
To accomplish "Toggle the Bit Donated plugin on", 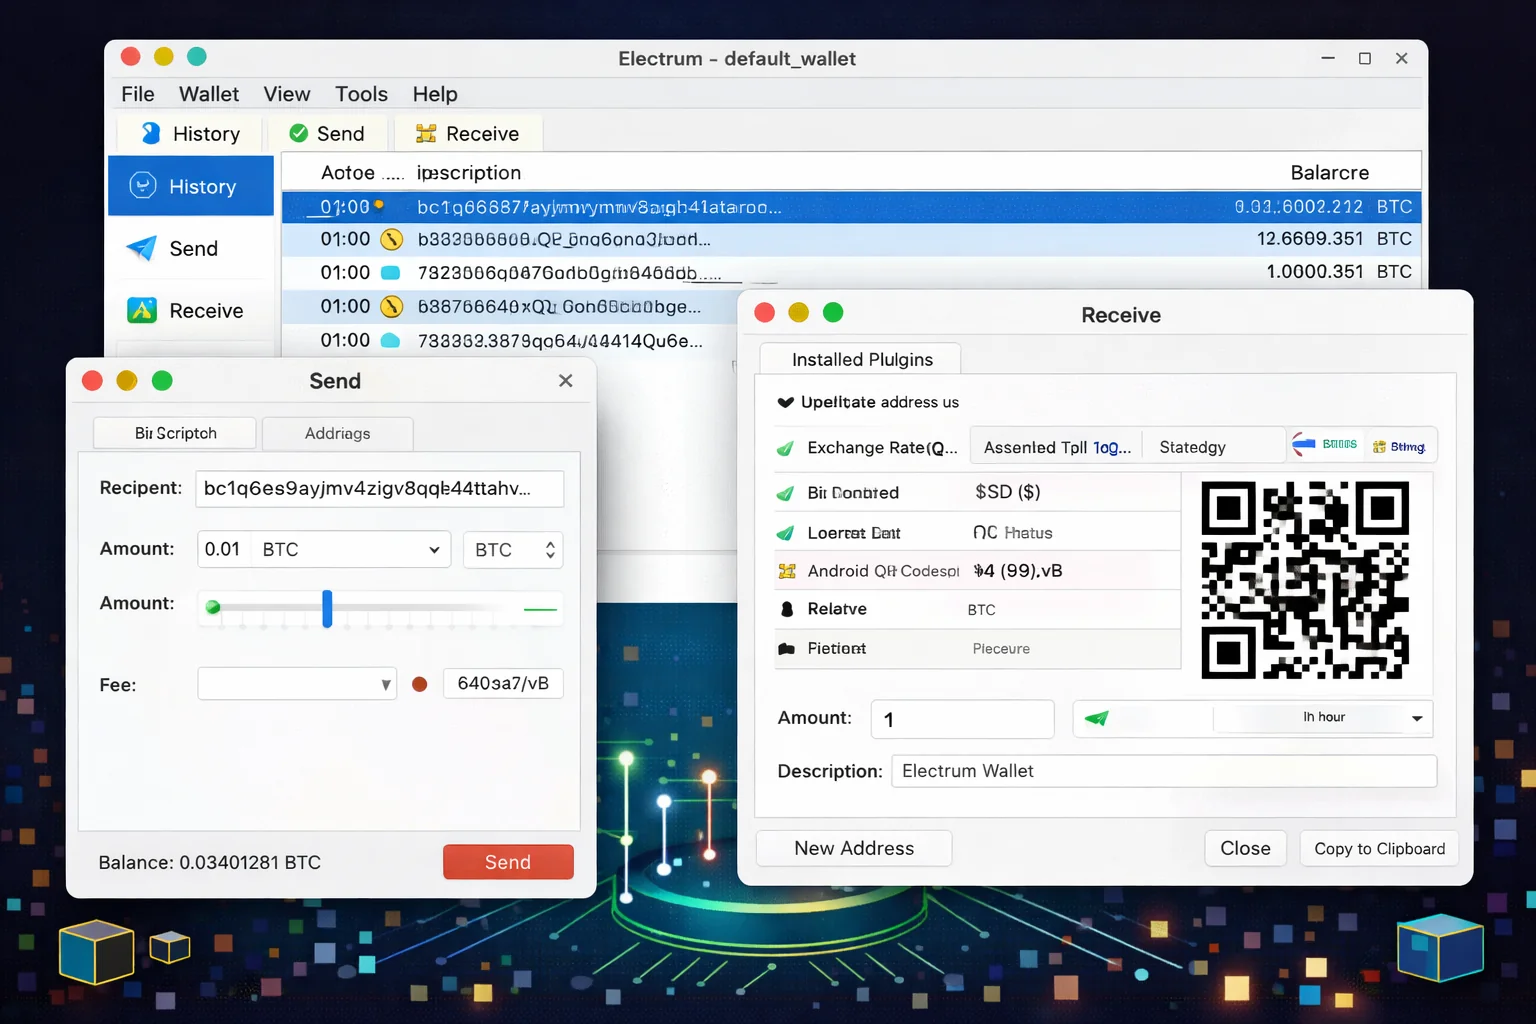I will coord(786,492).
